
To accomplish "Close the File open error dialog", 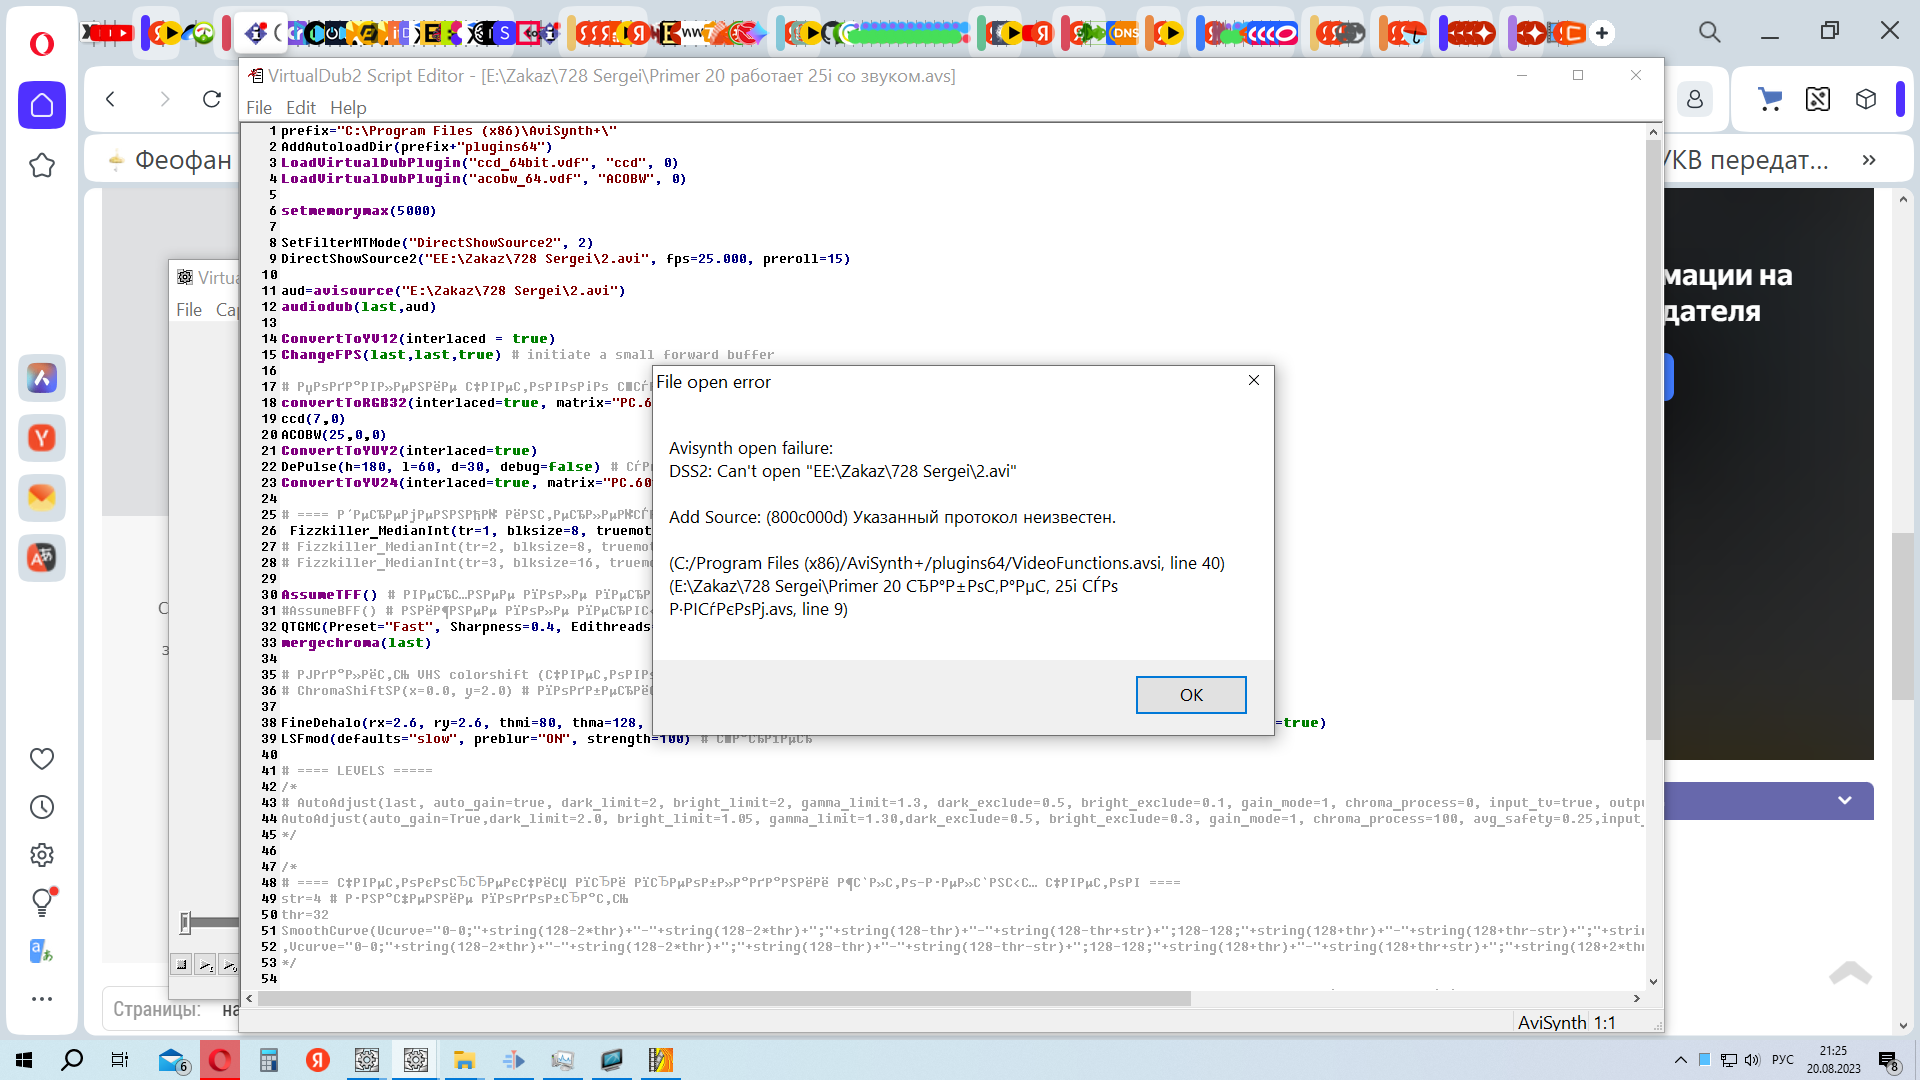I will (1253, 380).
